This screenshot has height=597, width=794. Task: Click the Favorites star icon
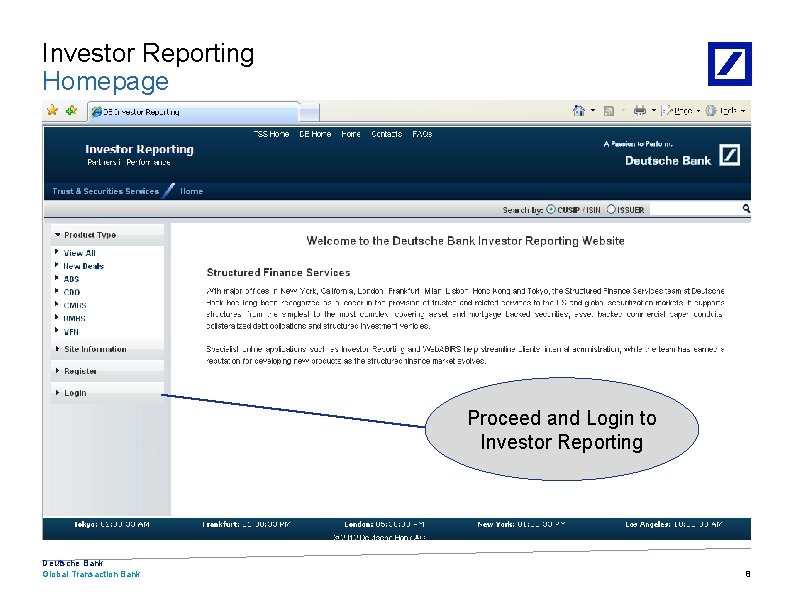(52, 110)
